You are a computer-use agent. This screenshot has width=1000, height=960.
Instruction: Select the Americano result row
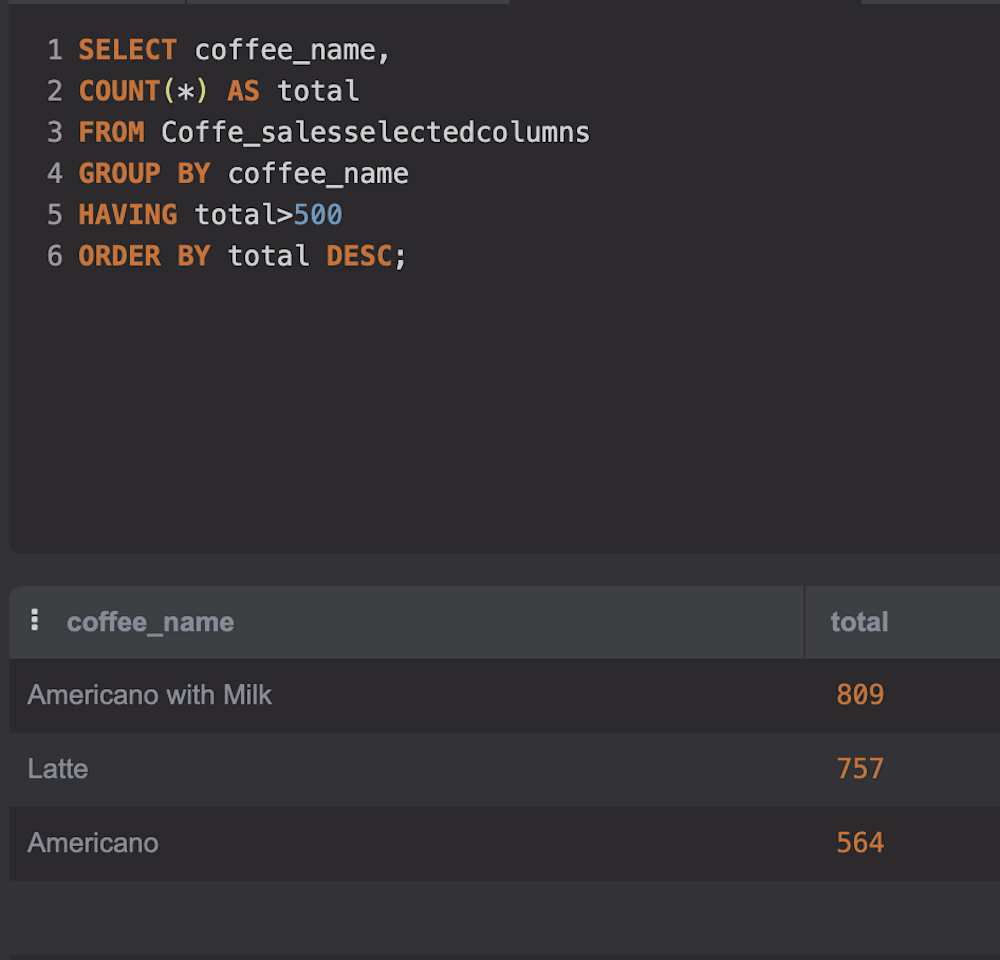click(x=504, y=843)
